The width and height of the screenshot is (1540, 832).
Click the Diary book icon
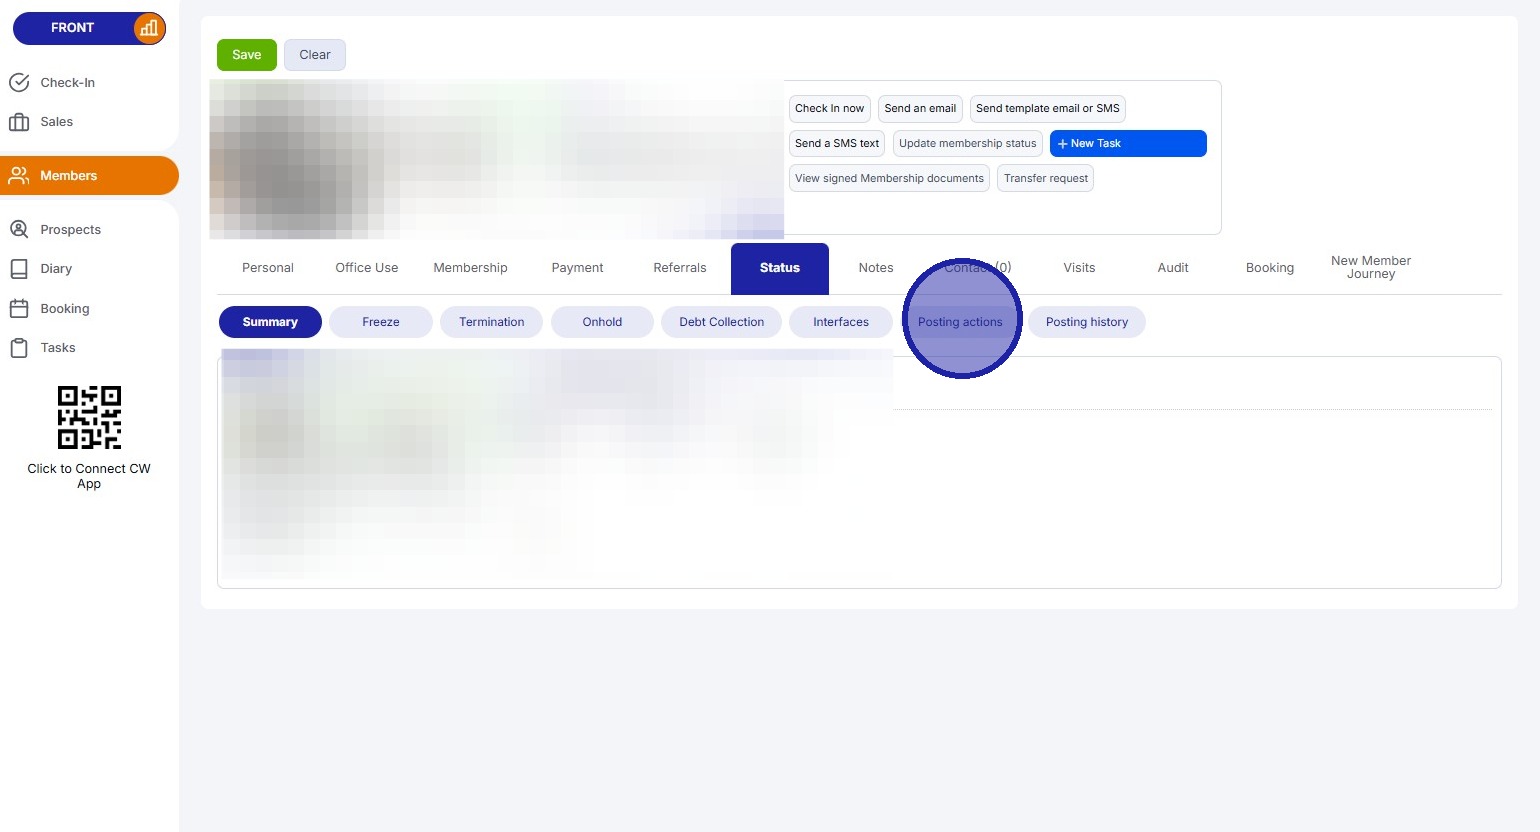pos(19,269)
